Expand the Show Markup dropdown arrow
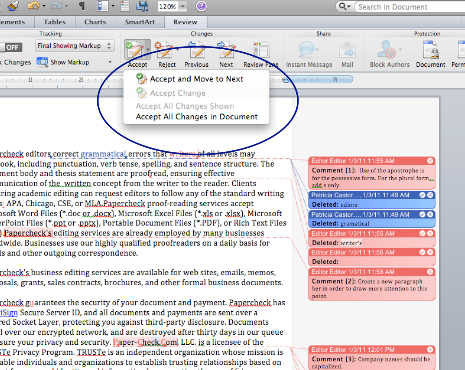 (110, 62)
